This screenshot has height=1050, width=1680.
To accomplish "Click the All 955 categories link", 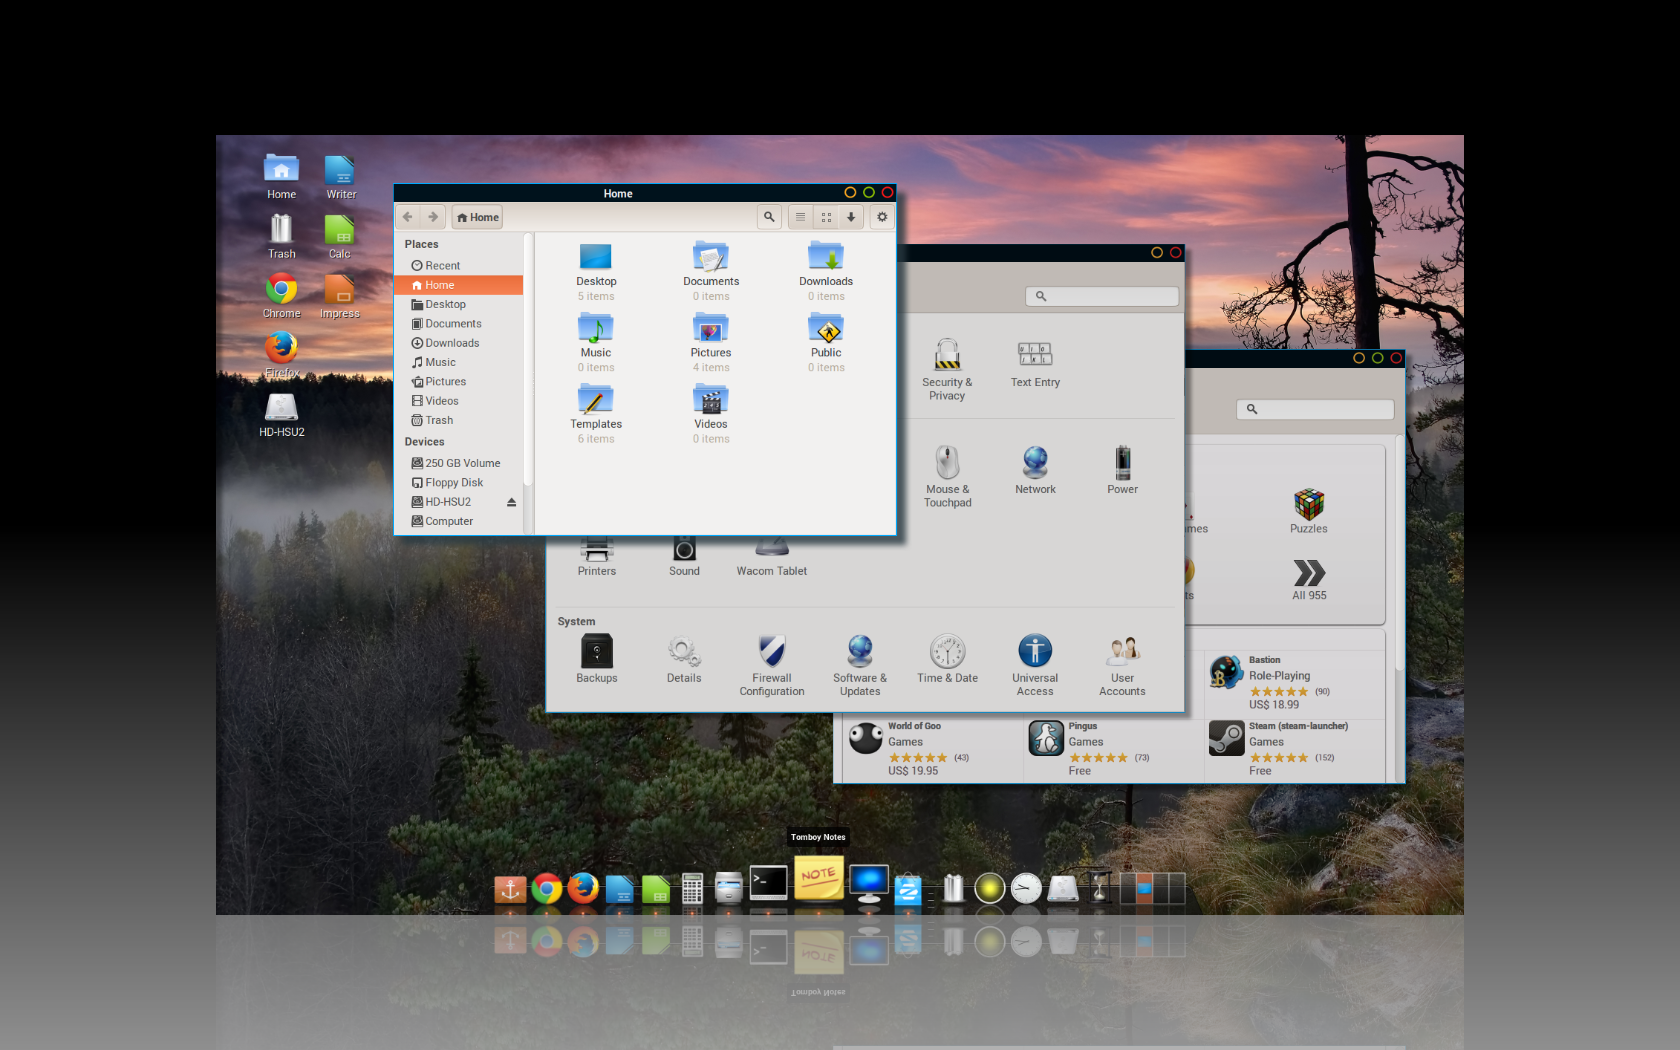I will [1308, 580].
